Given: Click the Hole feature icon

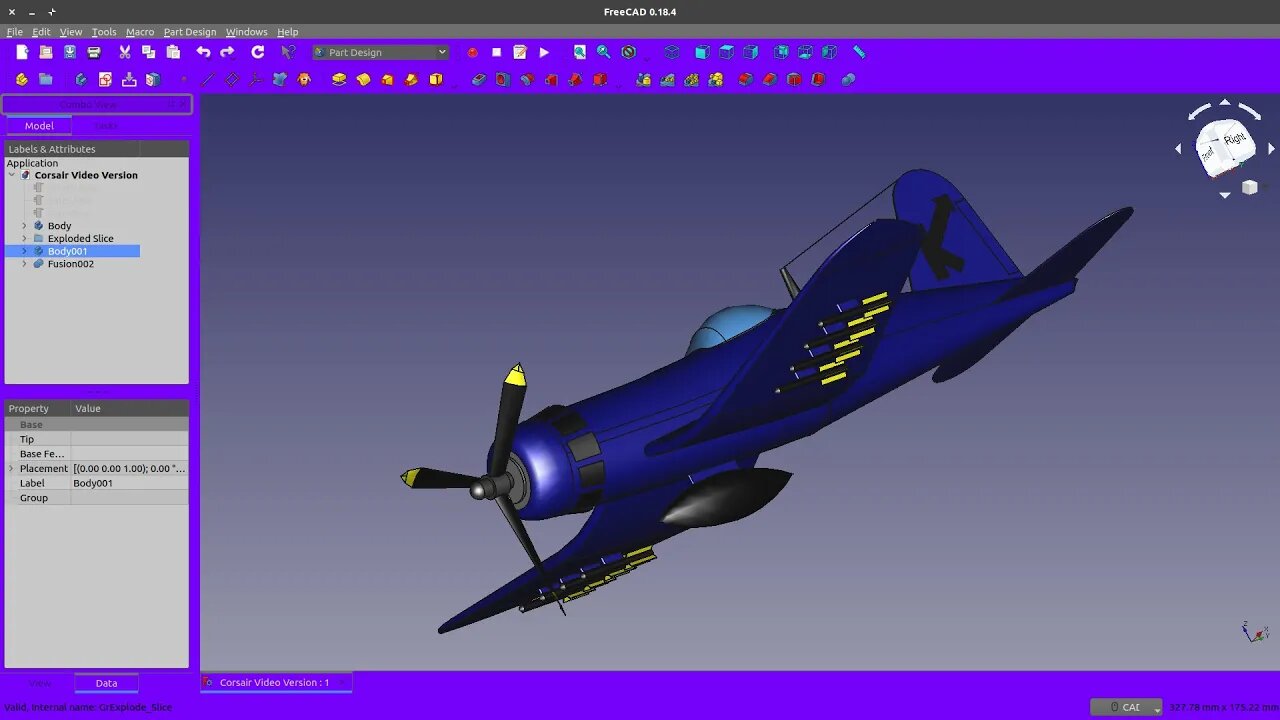Looking at the screenshot, I should [503, 79].
